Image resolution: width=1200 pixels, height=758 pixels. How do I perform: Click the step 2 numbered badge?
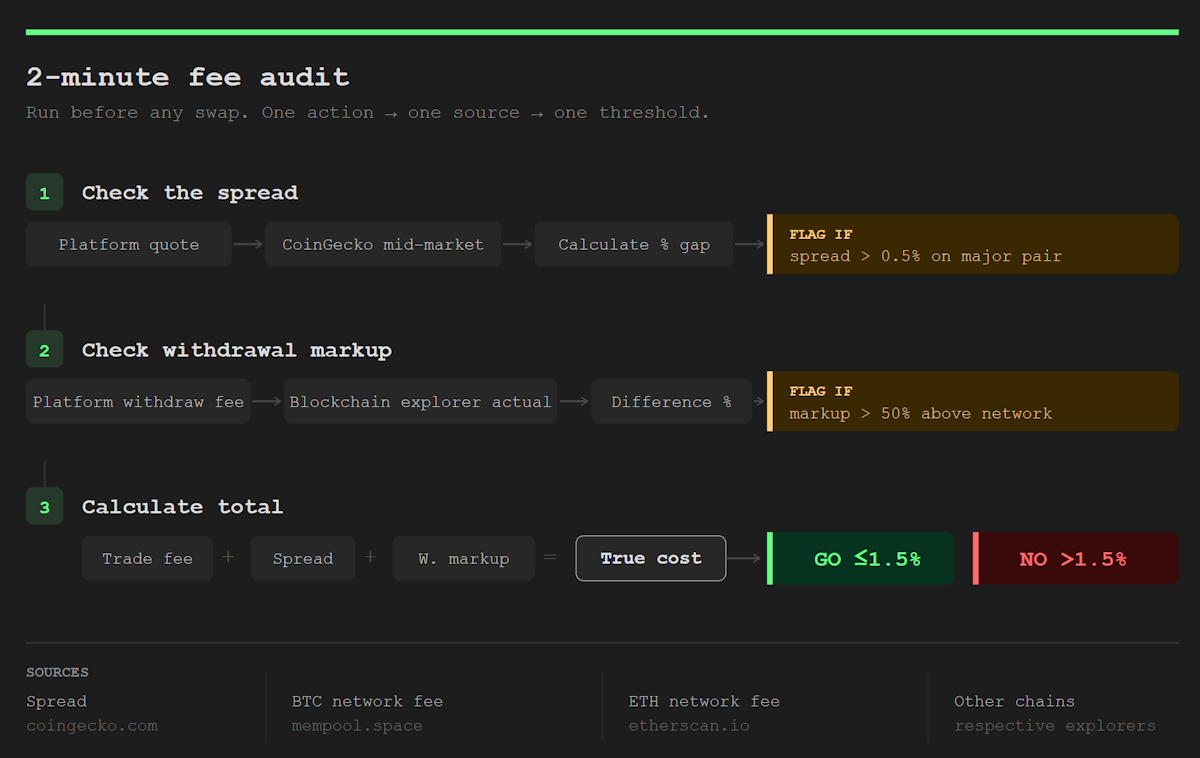point(44,350)
